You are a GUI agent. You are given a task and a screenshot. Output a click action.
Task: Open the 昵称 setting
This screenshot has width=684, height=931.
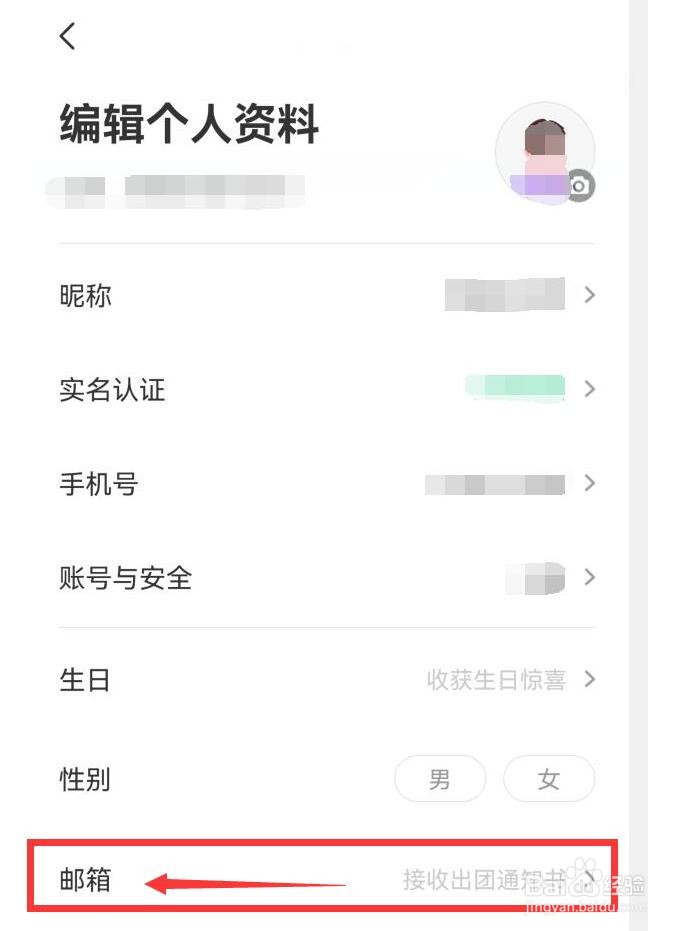(x=327, y=295)
